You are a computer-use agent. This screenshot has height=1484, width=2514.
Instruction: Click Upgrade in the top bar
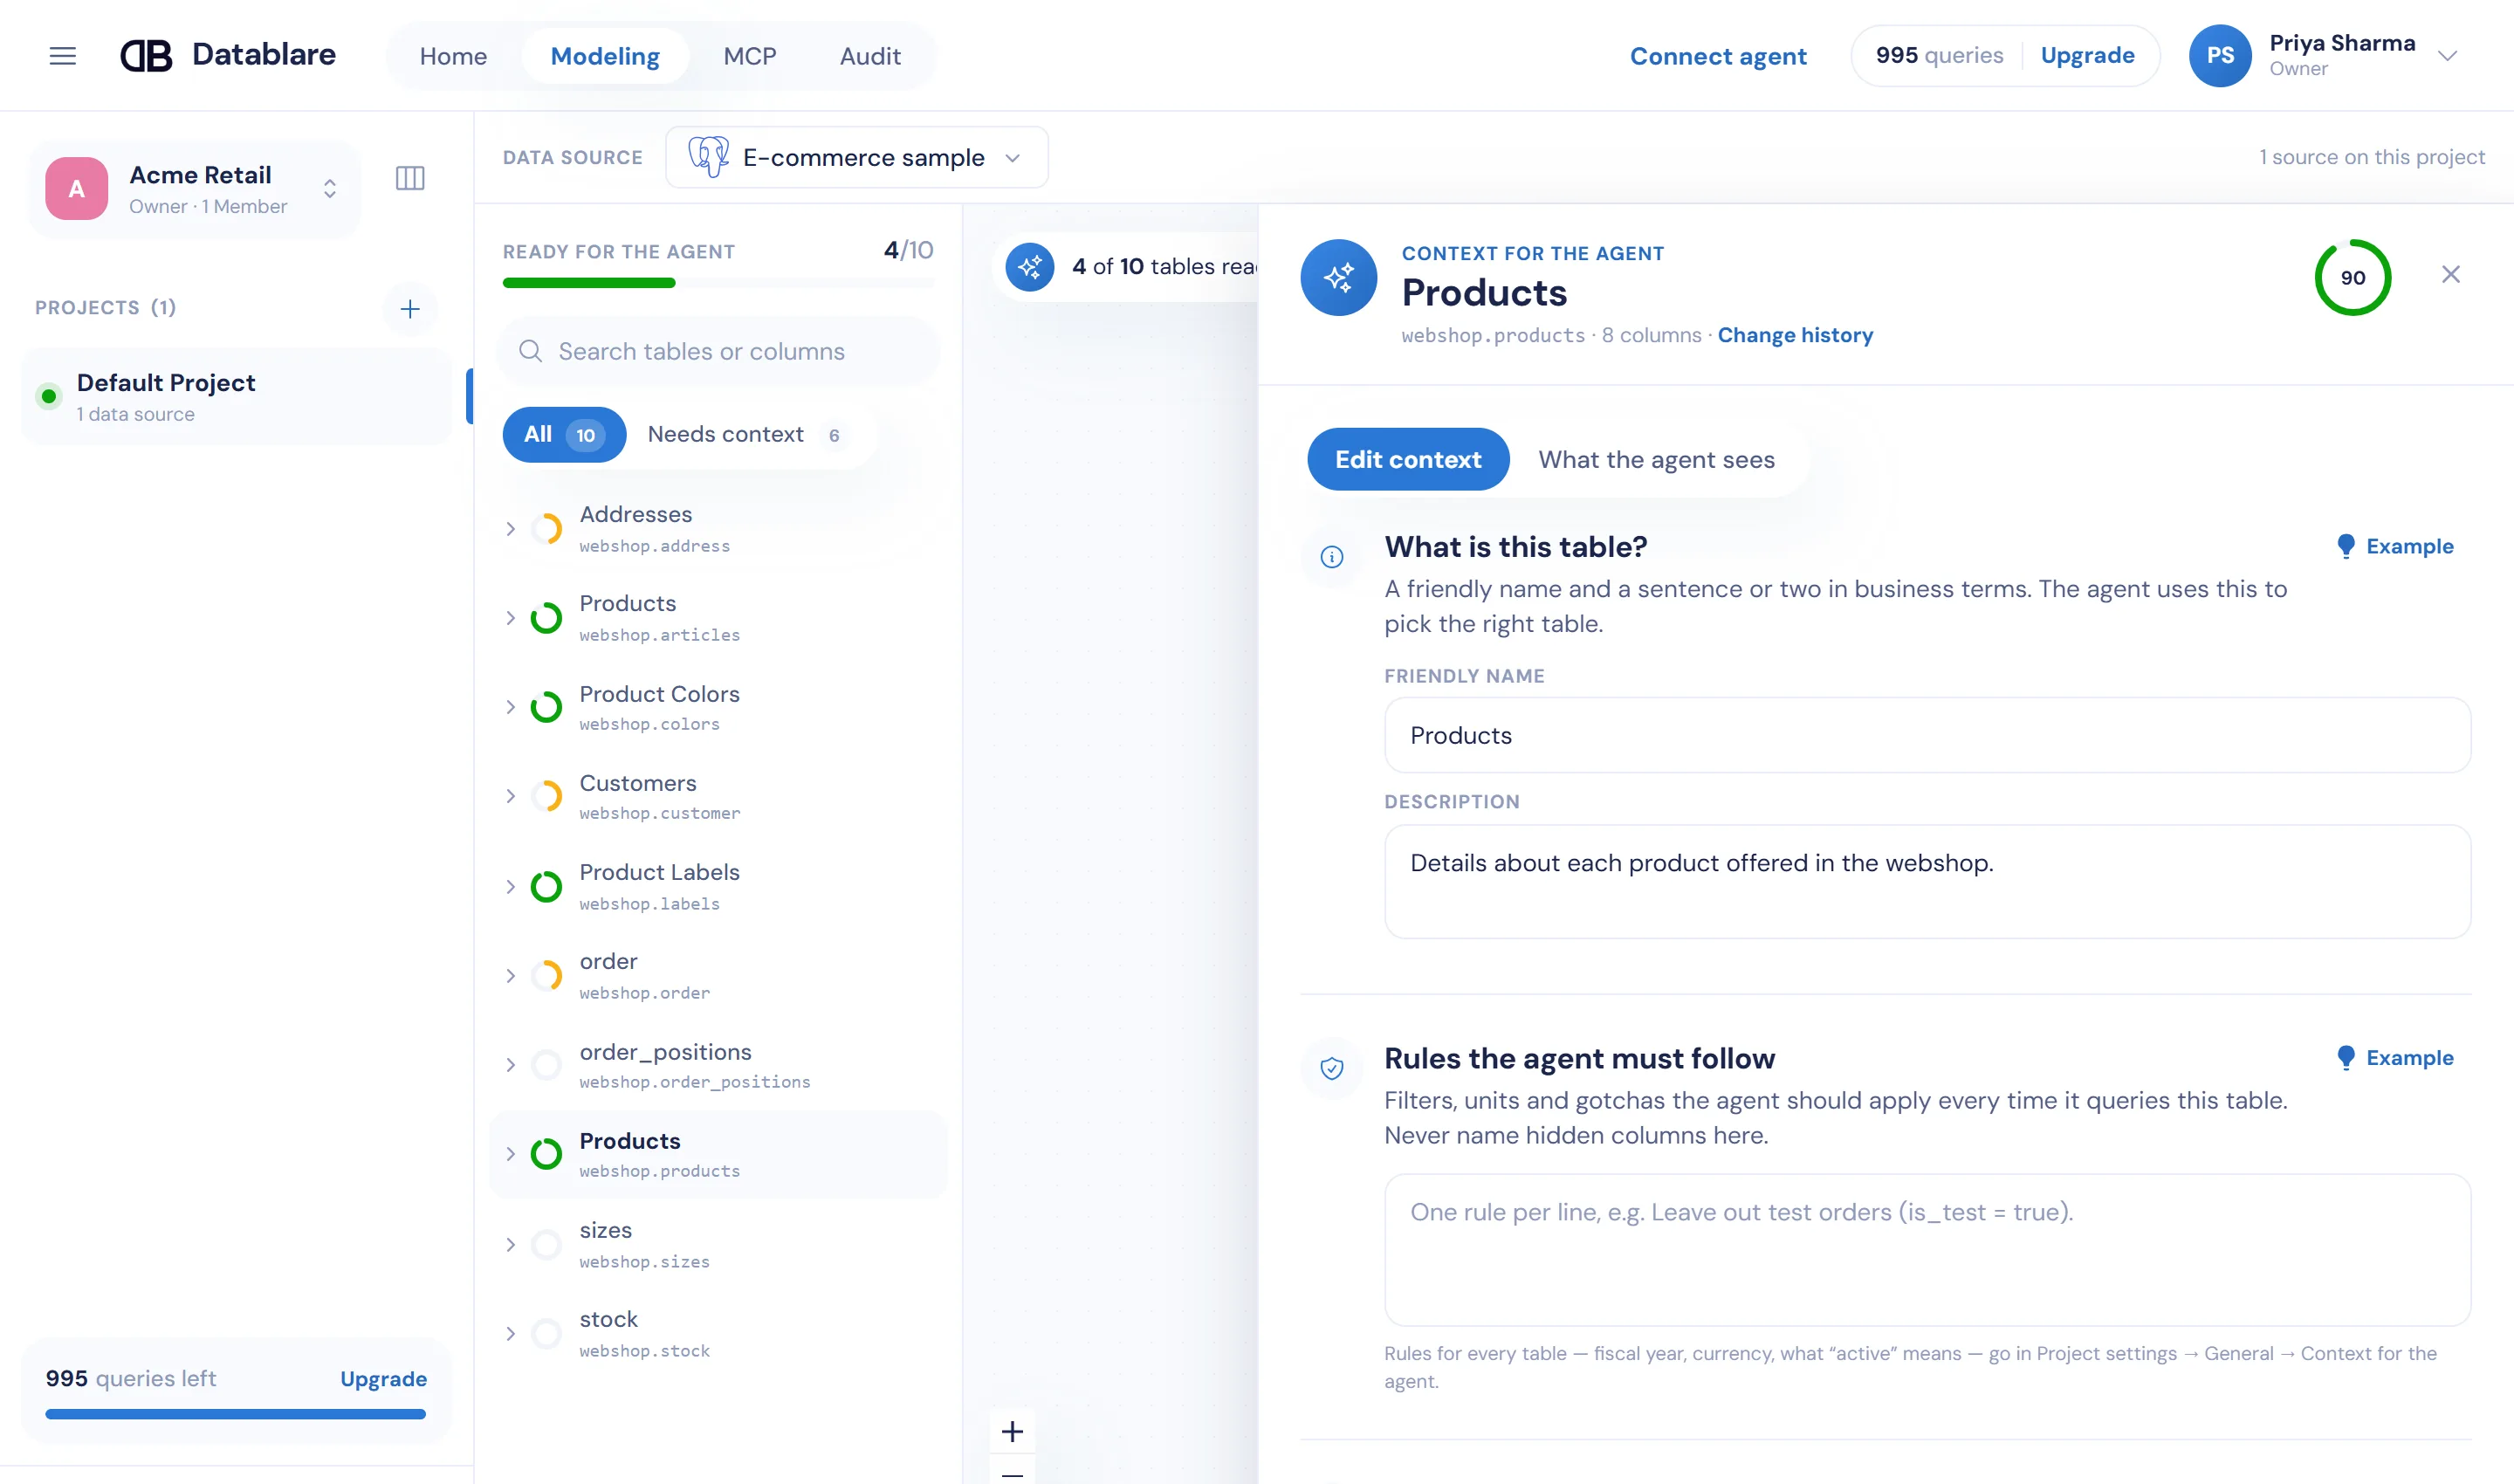[x=2087, y=55]
